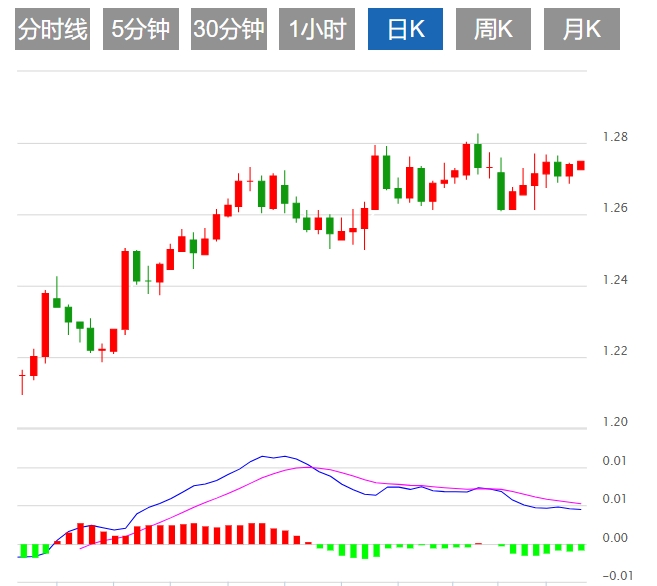Show the 周K weekly chart
This screenshot has height=586, width=657.
pyautogui.click(x=493, y=30)
